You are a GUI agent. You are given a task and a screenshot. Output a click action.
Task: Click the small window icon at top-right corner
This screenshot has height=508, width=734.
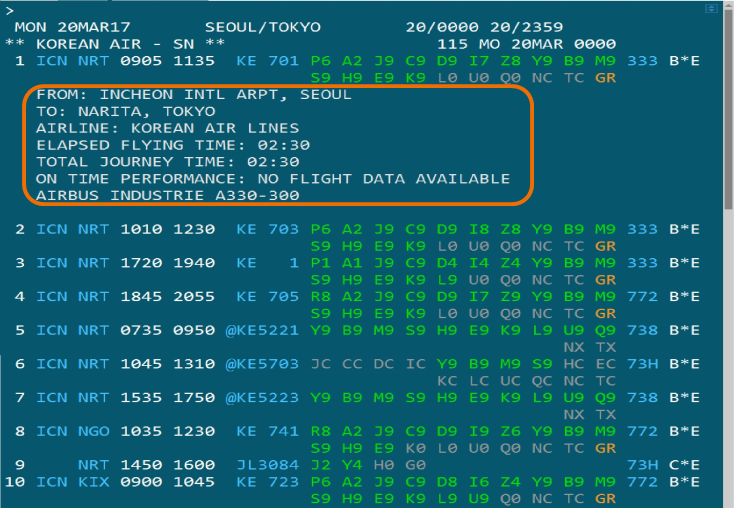[x=711, y=8]
